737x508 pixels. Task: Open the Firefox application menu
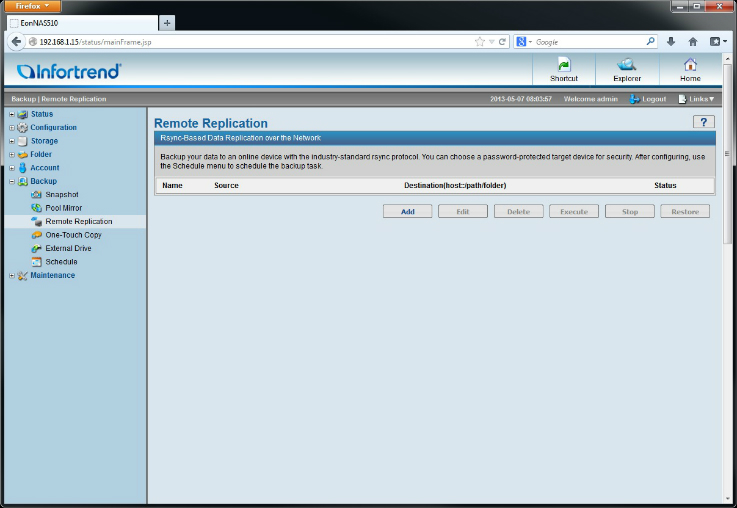pyautogui.click(x=32, y=6)
